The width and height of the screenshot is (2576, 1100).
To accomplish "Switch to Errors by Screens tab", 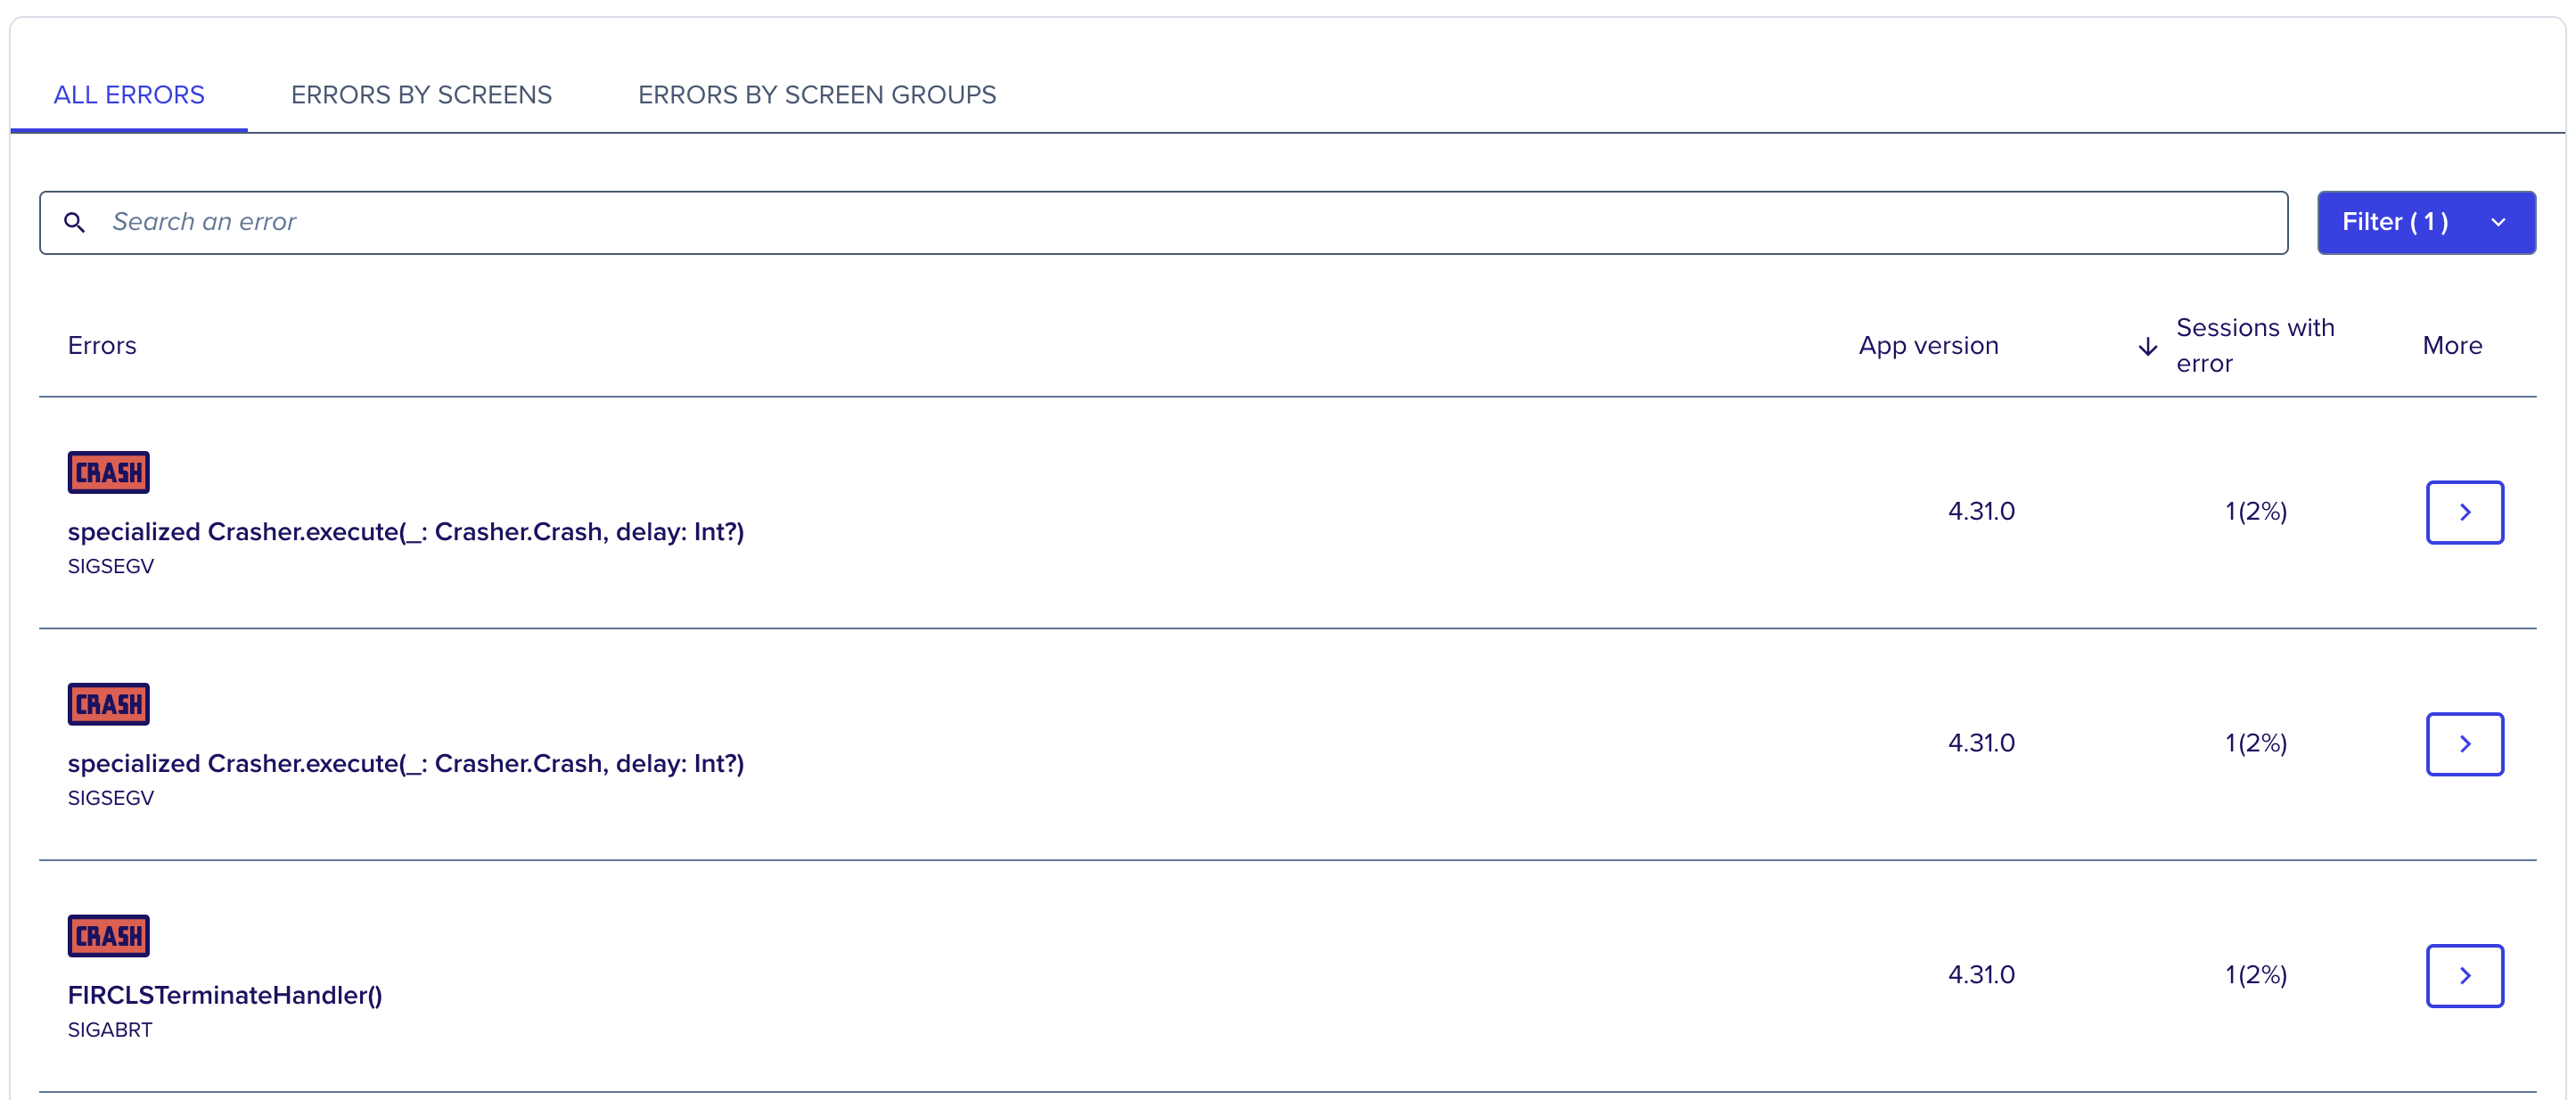I will 421,95.
